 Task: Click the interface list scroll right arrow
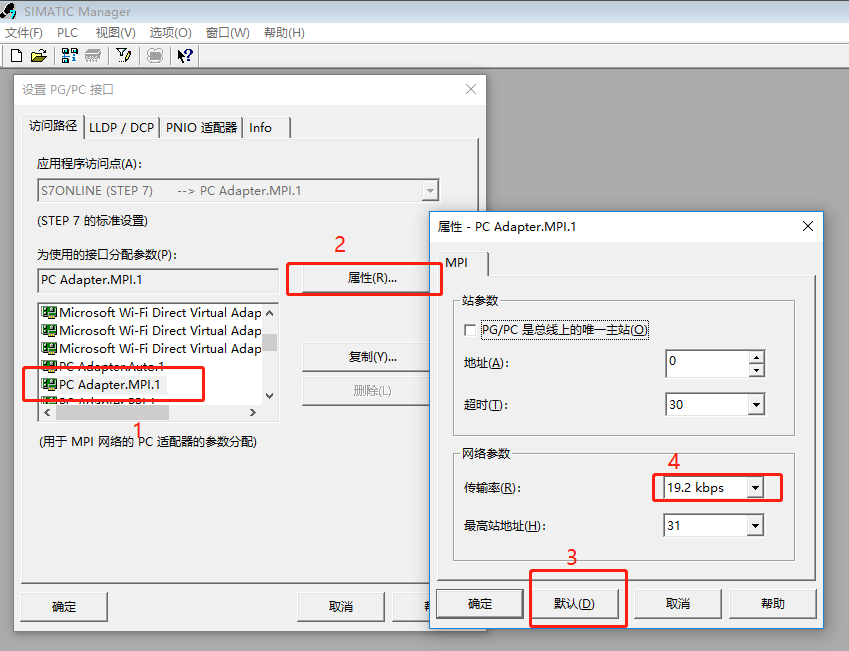pos(253,413)
